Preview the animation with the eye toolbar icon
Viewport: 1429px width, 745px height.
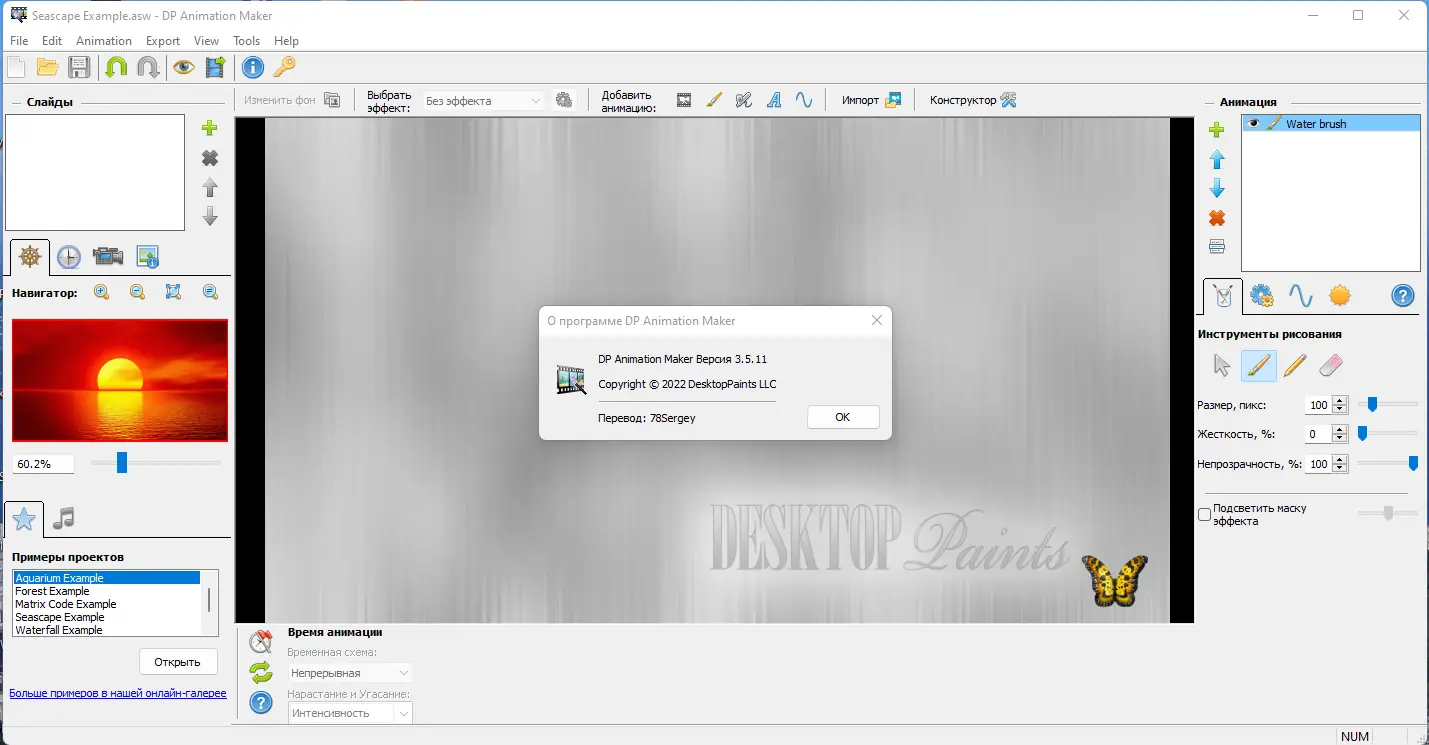183,67
